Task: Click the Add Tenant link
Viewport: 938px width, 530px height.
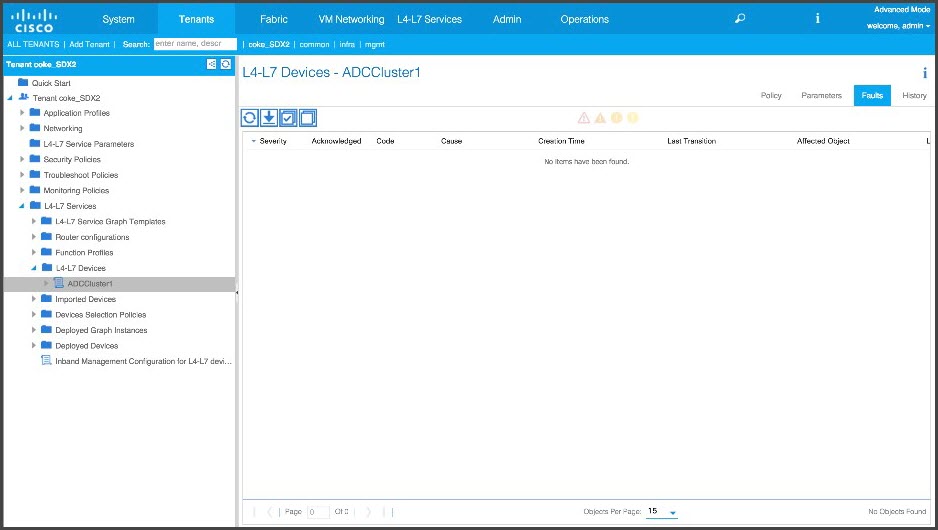Action: click(89, 44)
